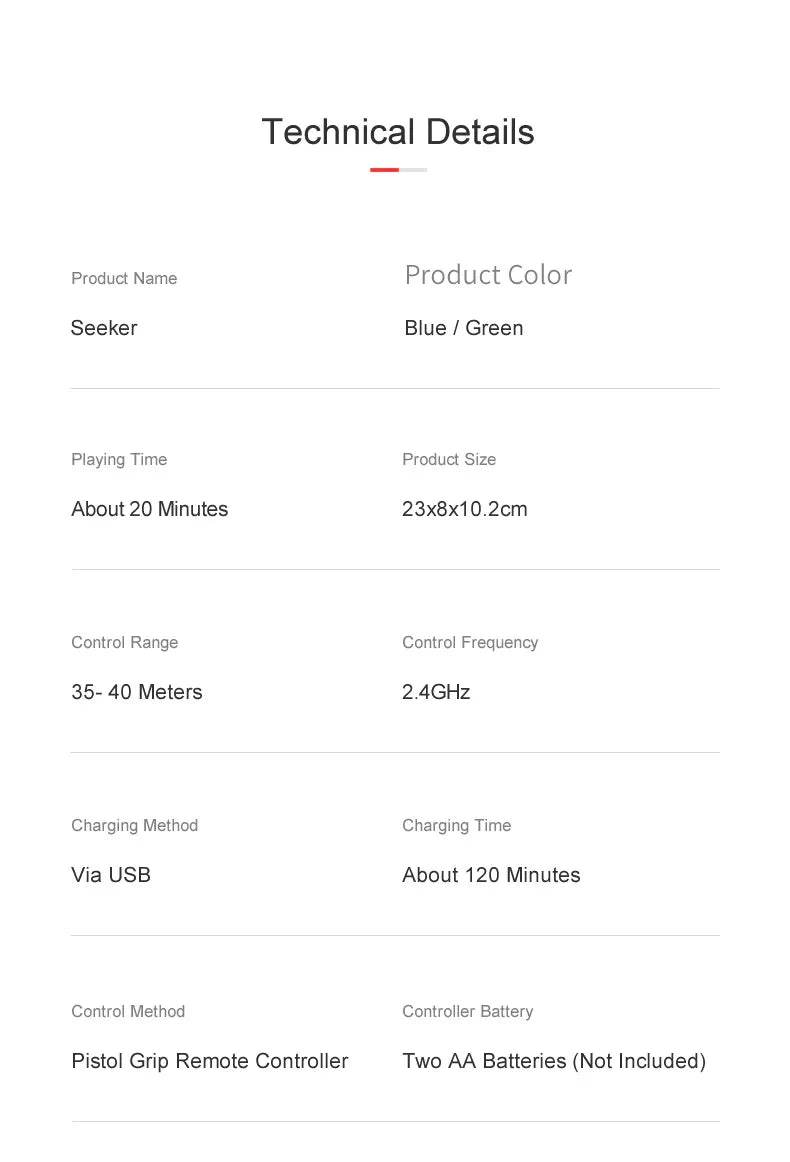The image size is (790, 1162).
Task: Select the Product Name label
Action: (124, 278)
